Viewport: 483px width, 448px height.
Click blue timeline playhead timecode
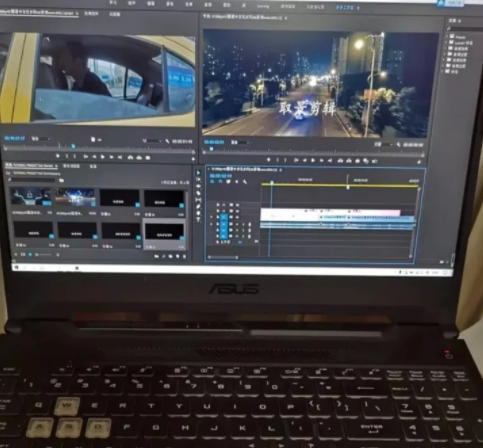(x=221, y=175)
